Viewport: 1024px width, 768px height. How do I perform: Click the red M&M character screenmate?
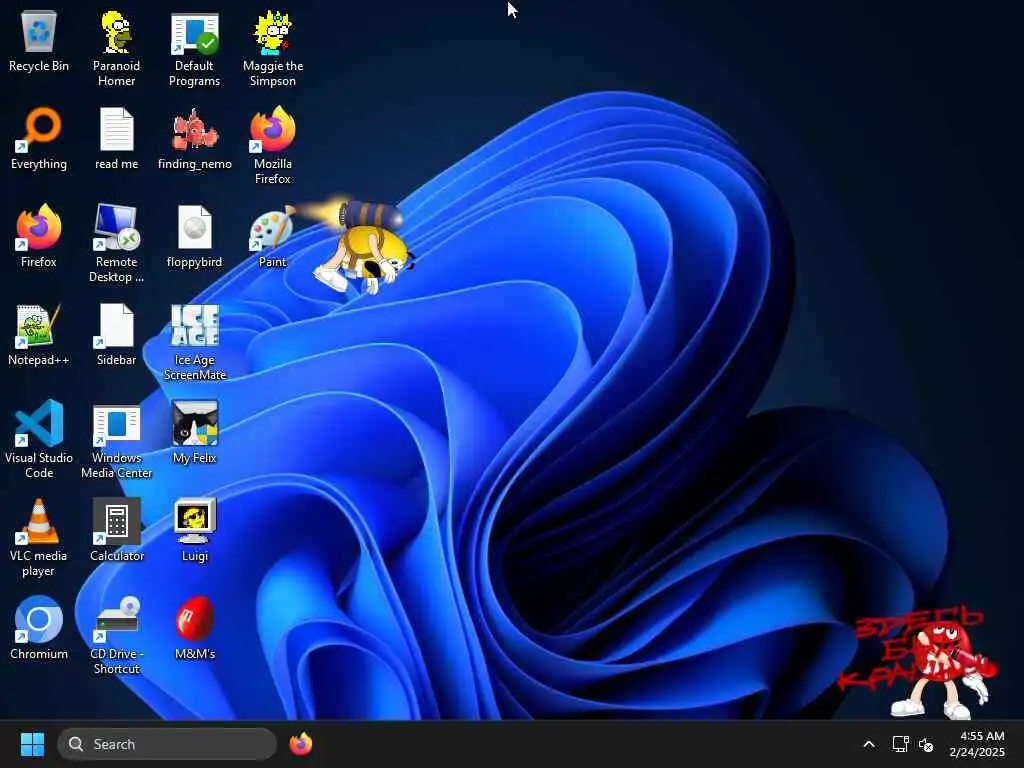pos(944,669)
